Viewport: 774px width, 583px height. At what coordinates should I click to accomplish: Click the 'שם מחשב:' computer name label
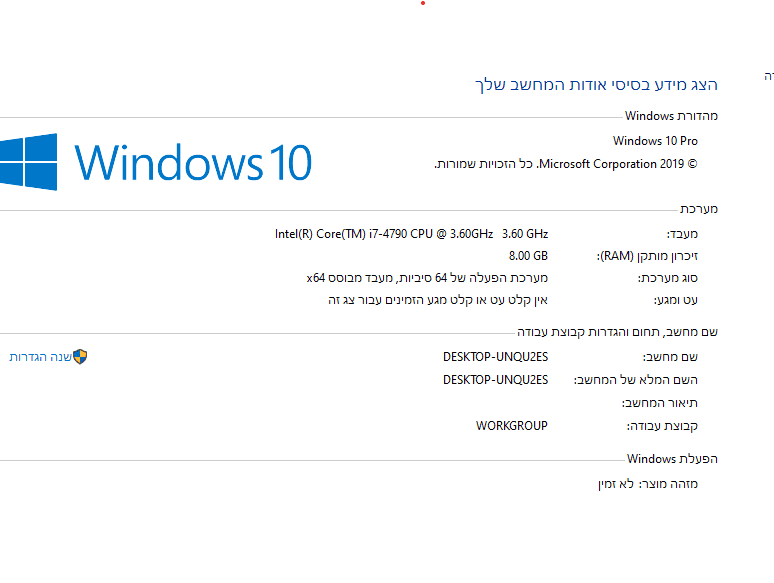[x=670, y=357]
